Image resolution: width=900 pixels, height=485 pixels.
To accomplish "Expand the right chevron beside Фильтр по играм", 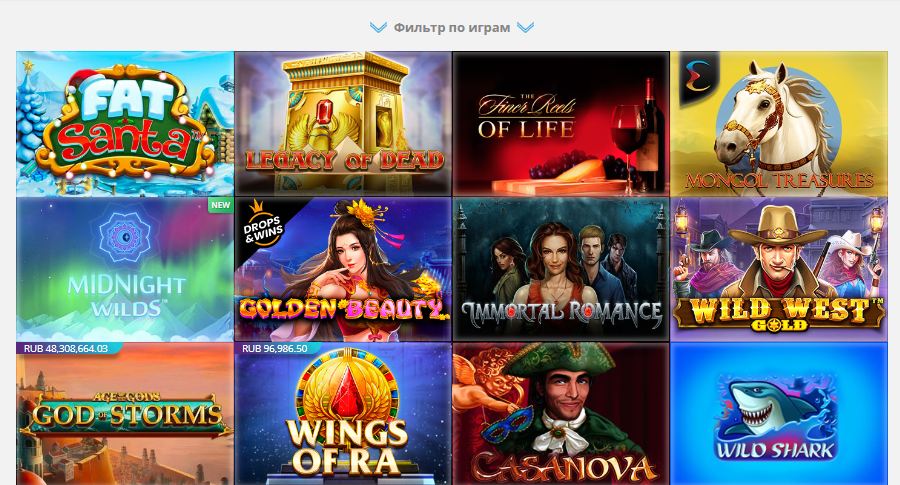I will [x=525, y=28].
